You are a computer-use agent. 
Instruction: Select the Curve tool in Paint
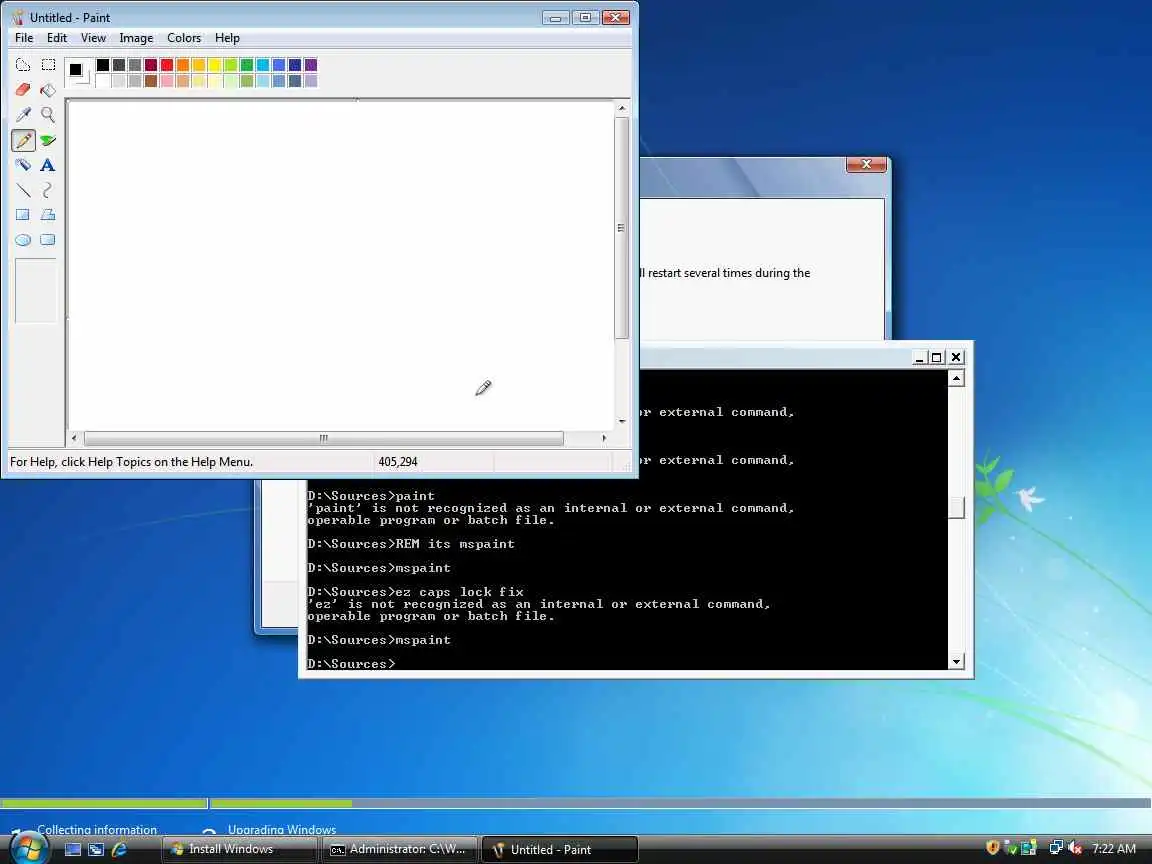(48, 190)
